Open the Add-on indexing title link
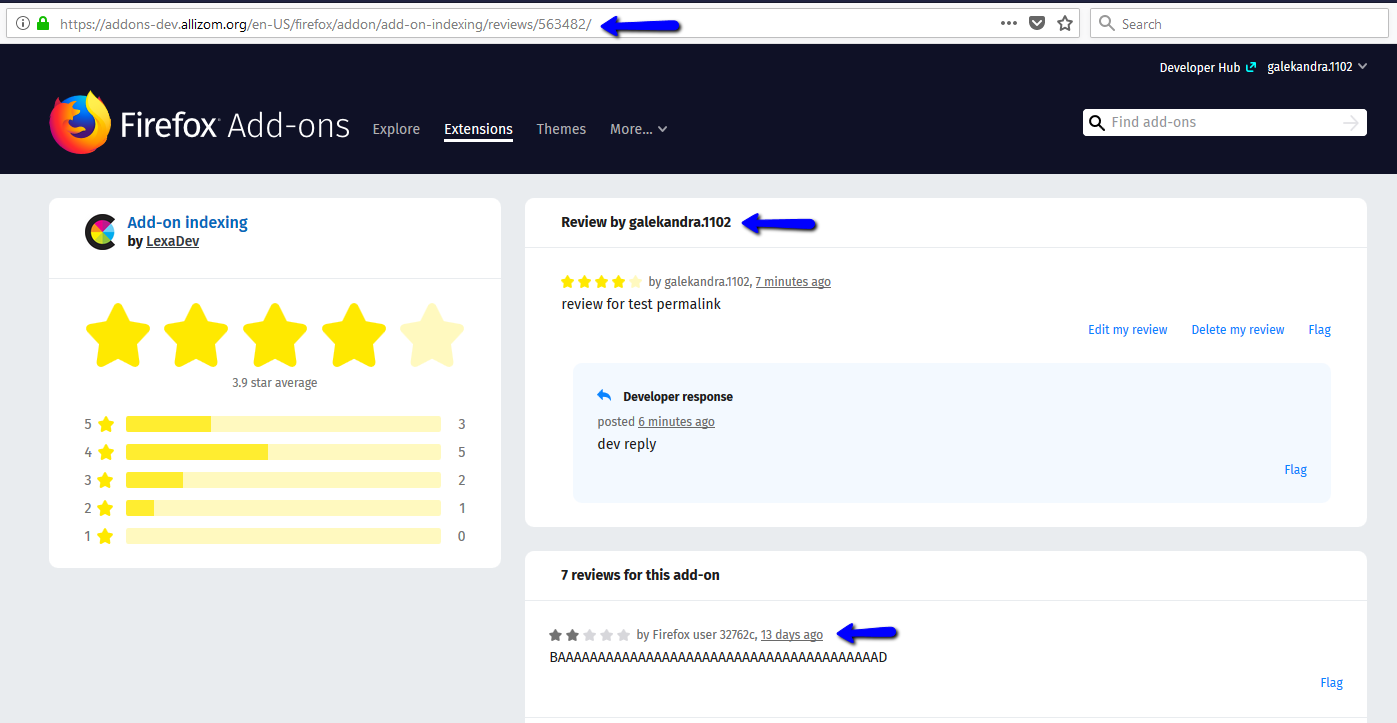This screenshot has height=723, width=1397. click(187, 222)
